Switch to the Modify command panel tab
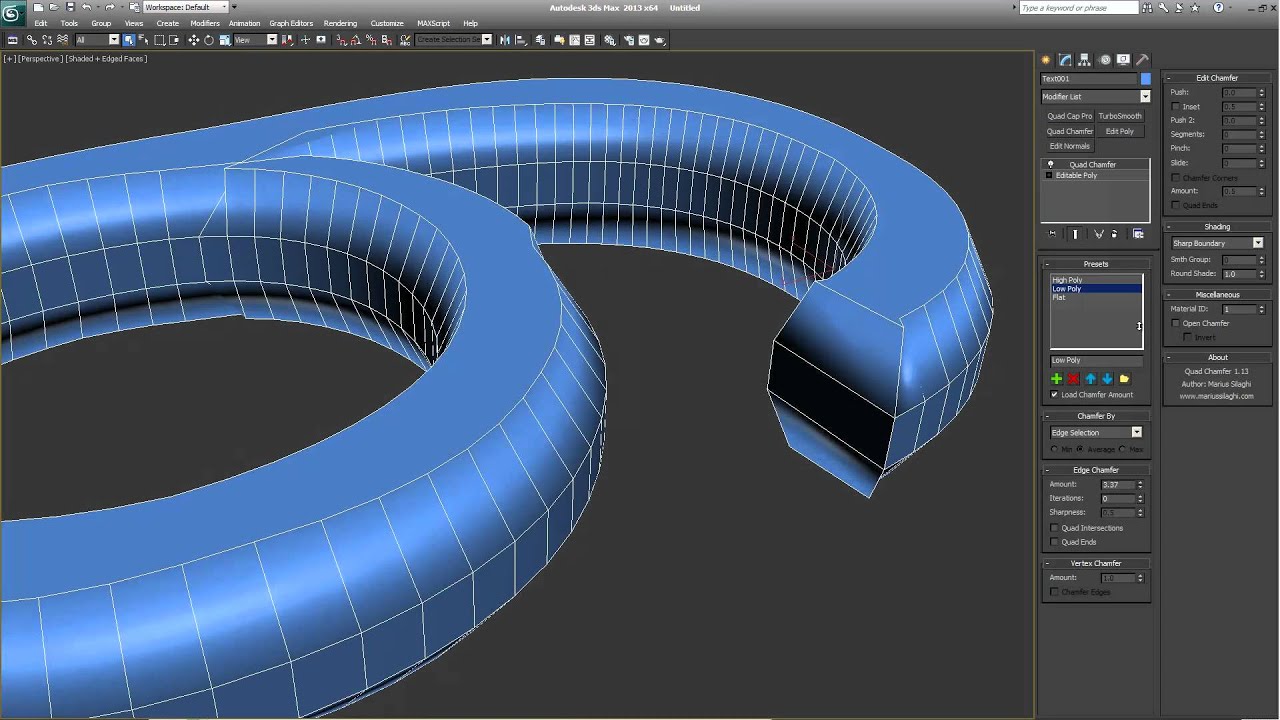 1065,60
